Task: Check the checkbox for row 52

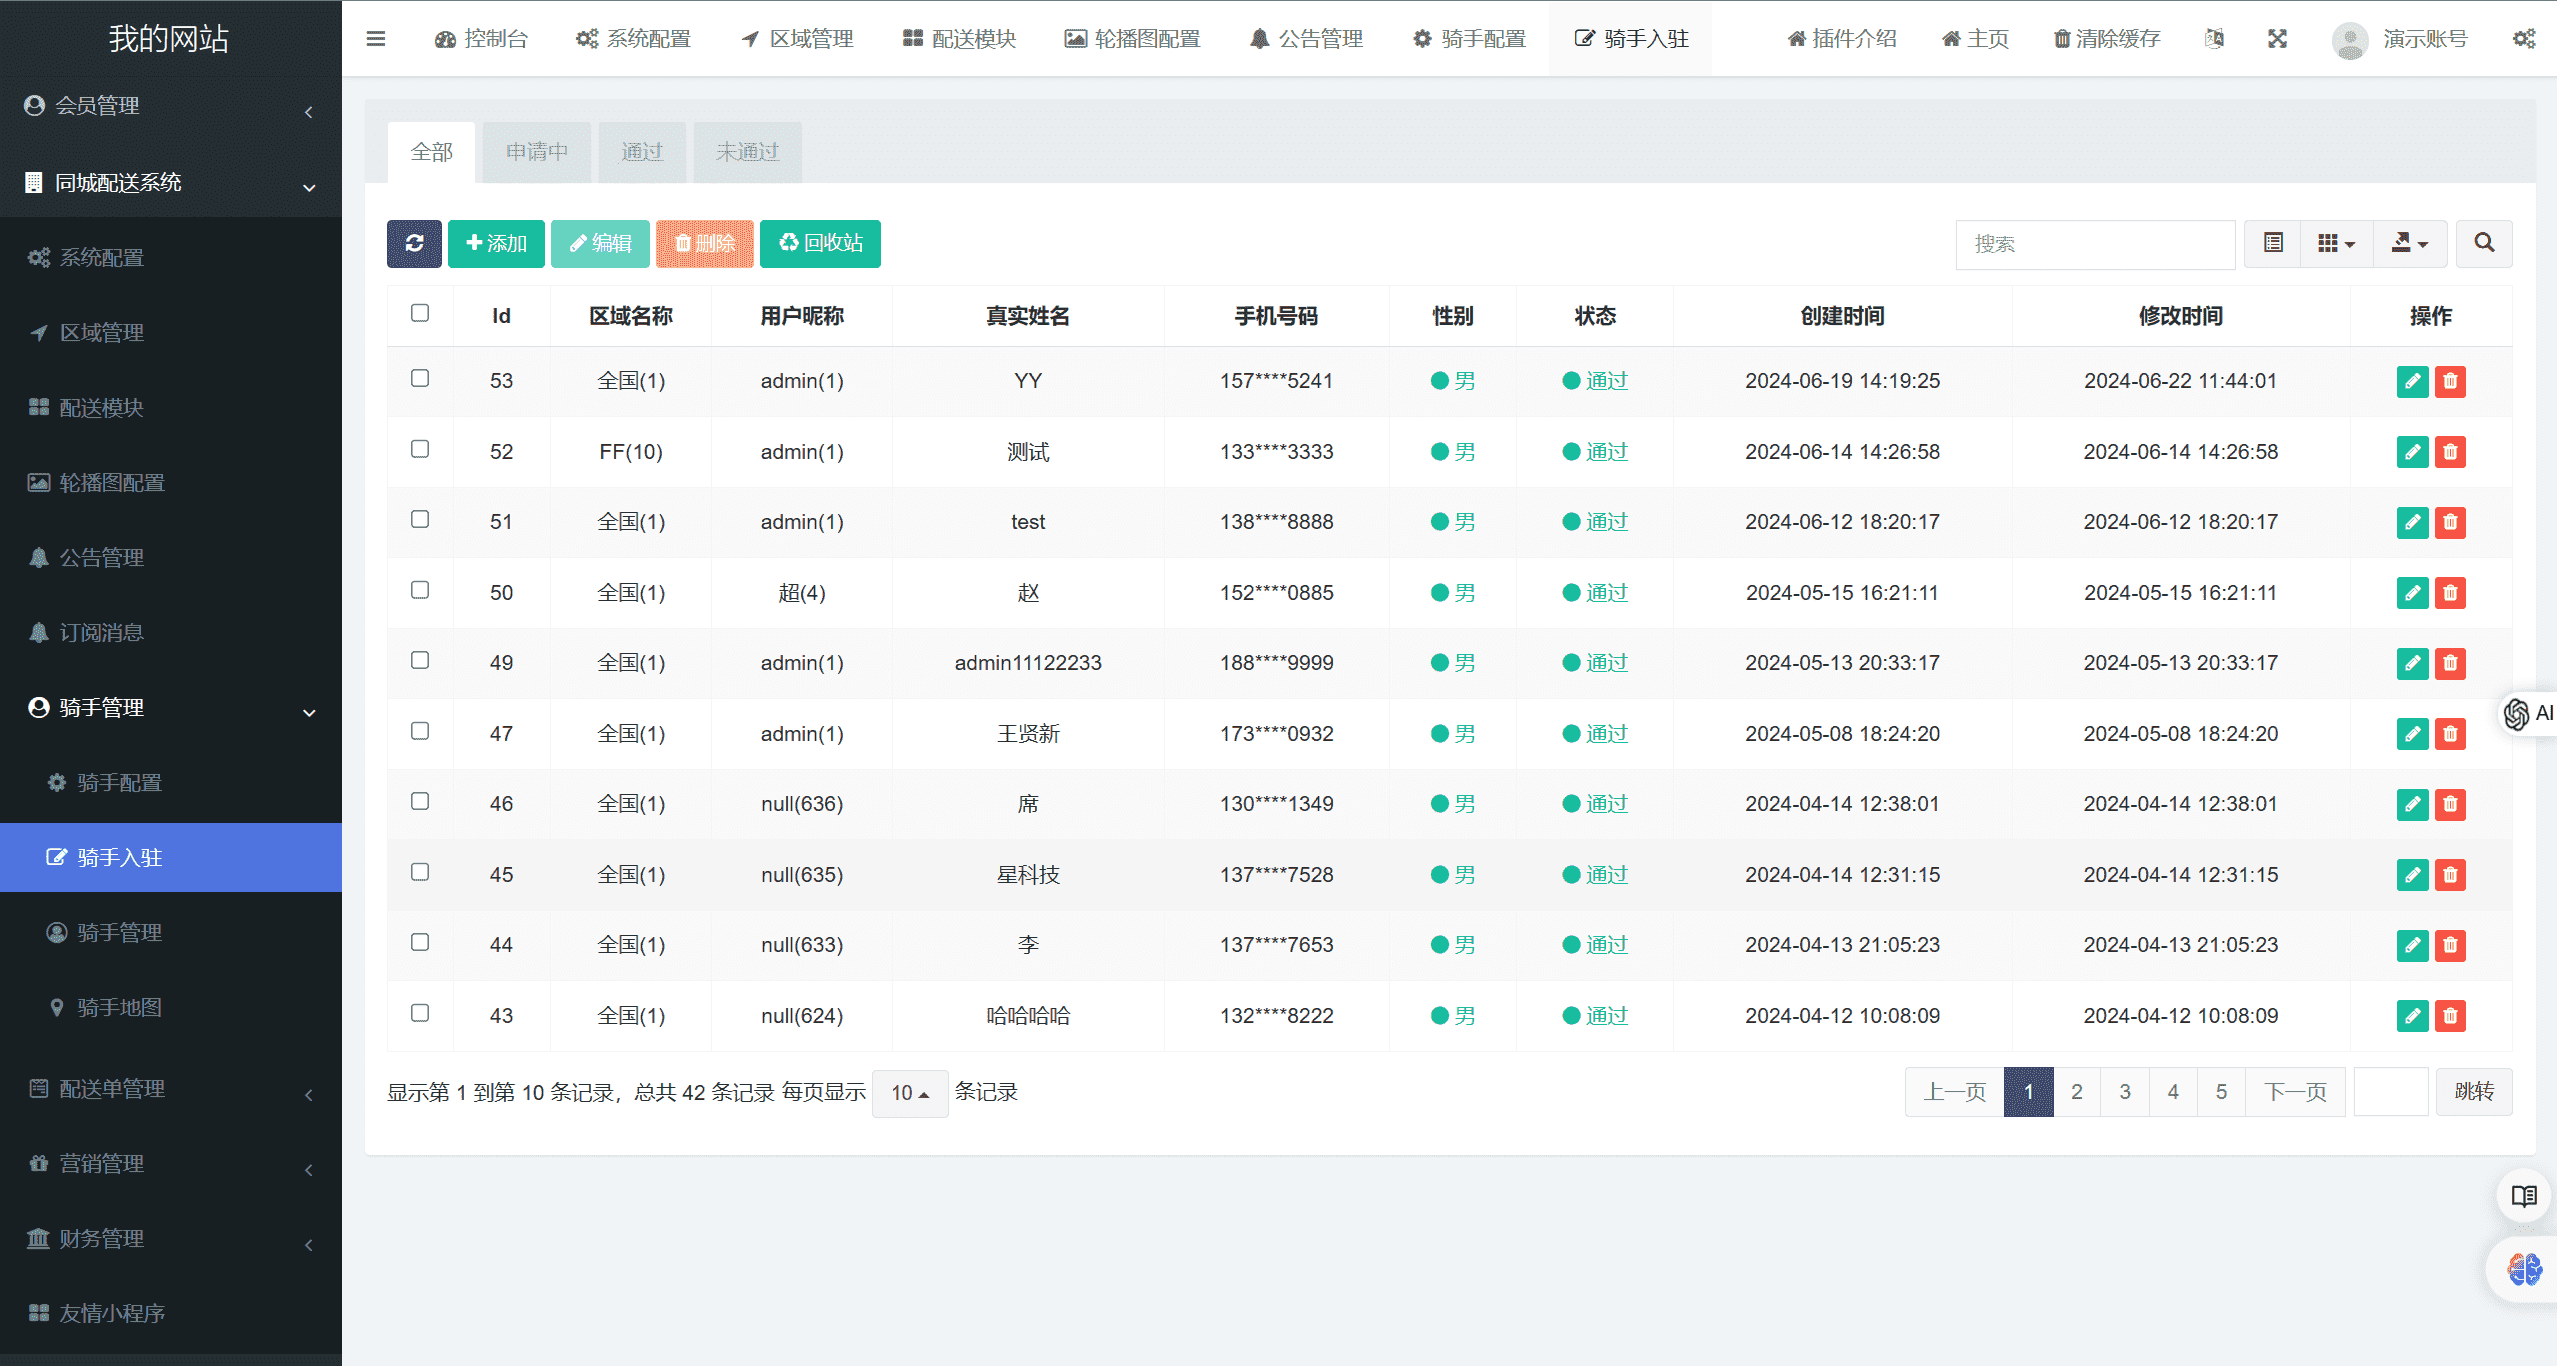Action: pos(420,449)
